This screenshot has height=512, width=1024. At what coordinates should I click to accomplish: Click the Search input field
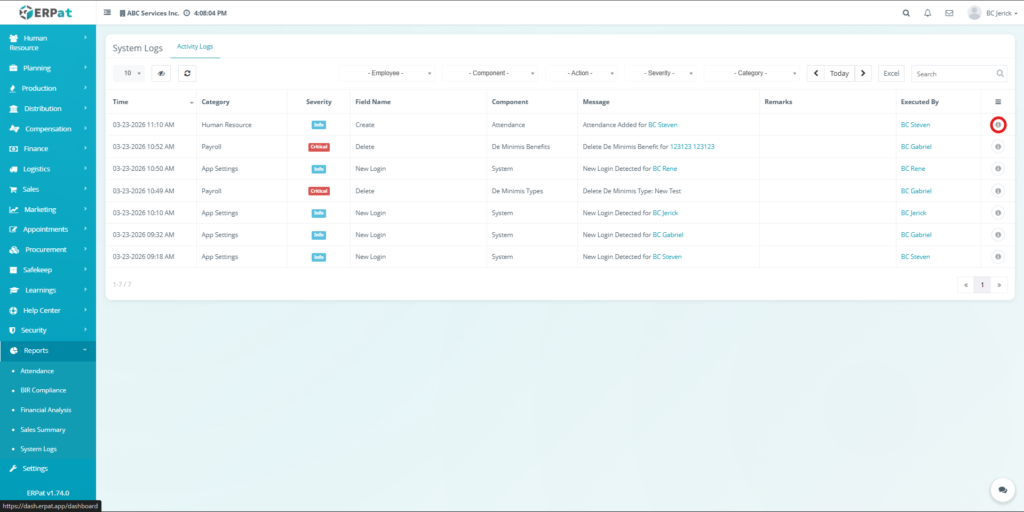click(953, 73)
